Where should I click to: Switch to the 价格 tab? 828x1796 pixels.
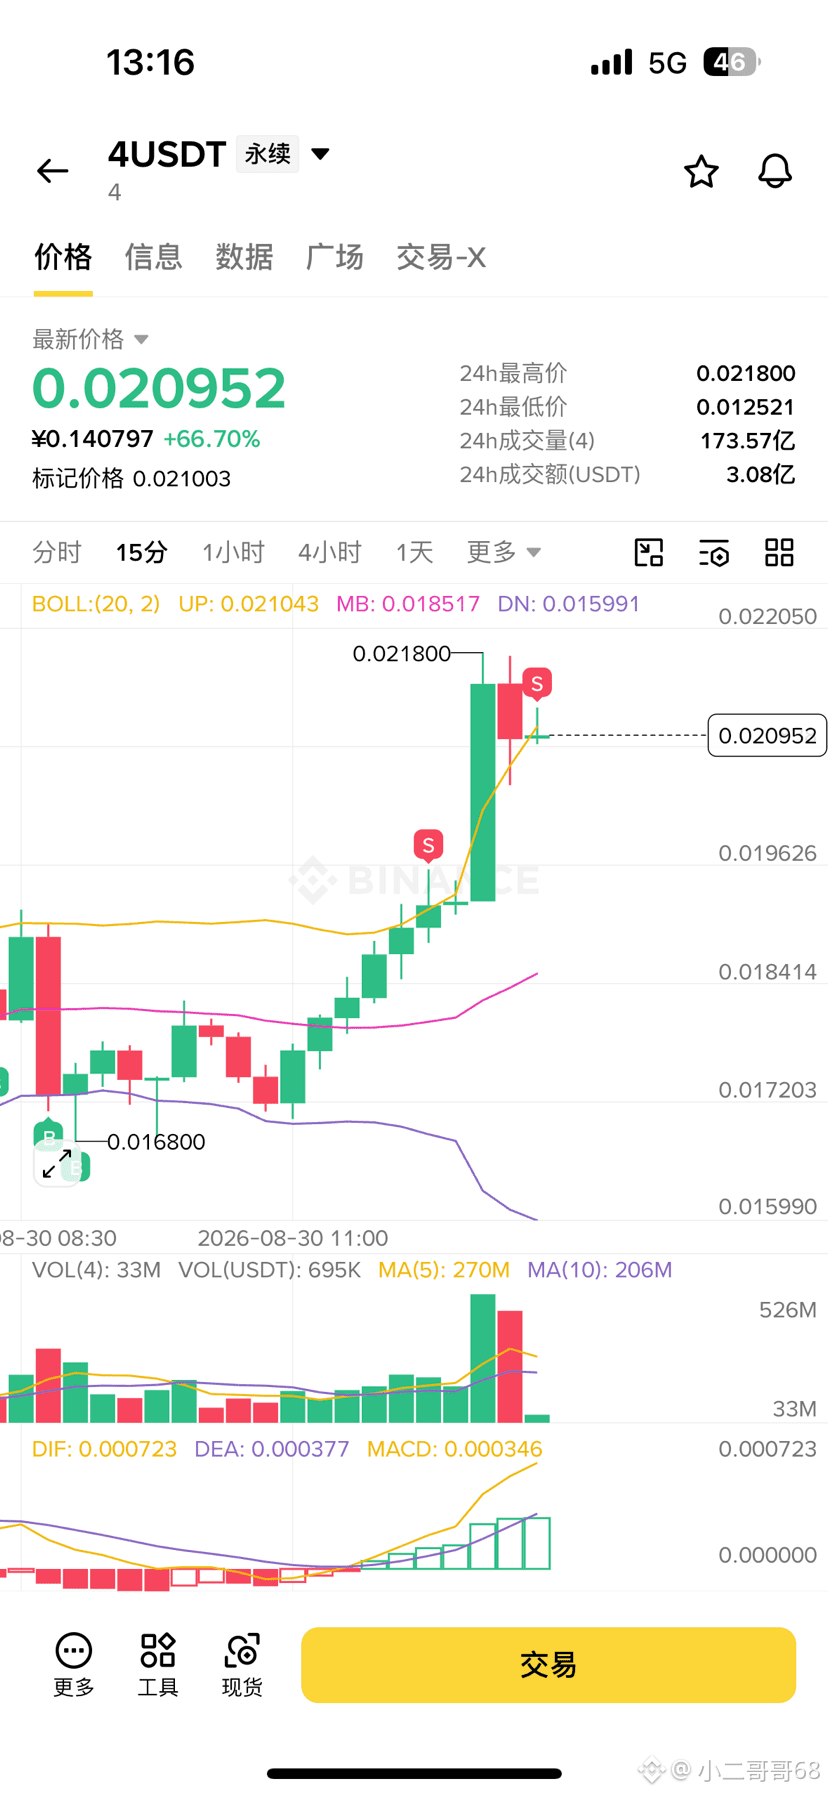pyautogui.click(x=63, y=257)
